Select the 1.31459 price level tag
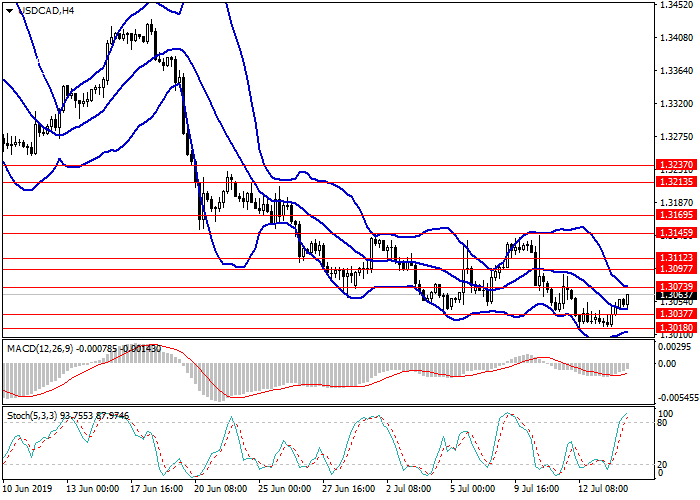700x500 pixels. [x=675, y=233]
